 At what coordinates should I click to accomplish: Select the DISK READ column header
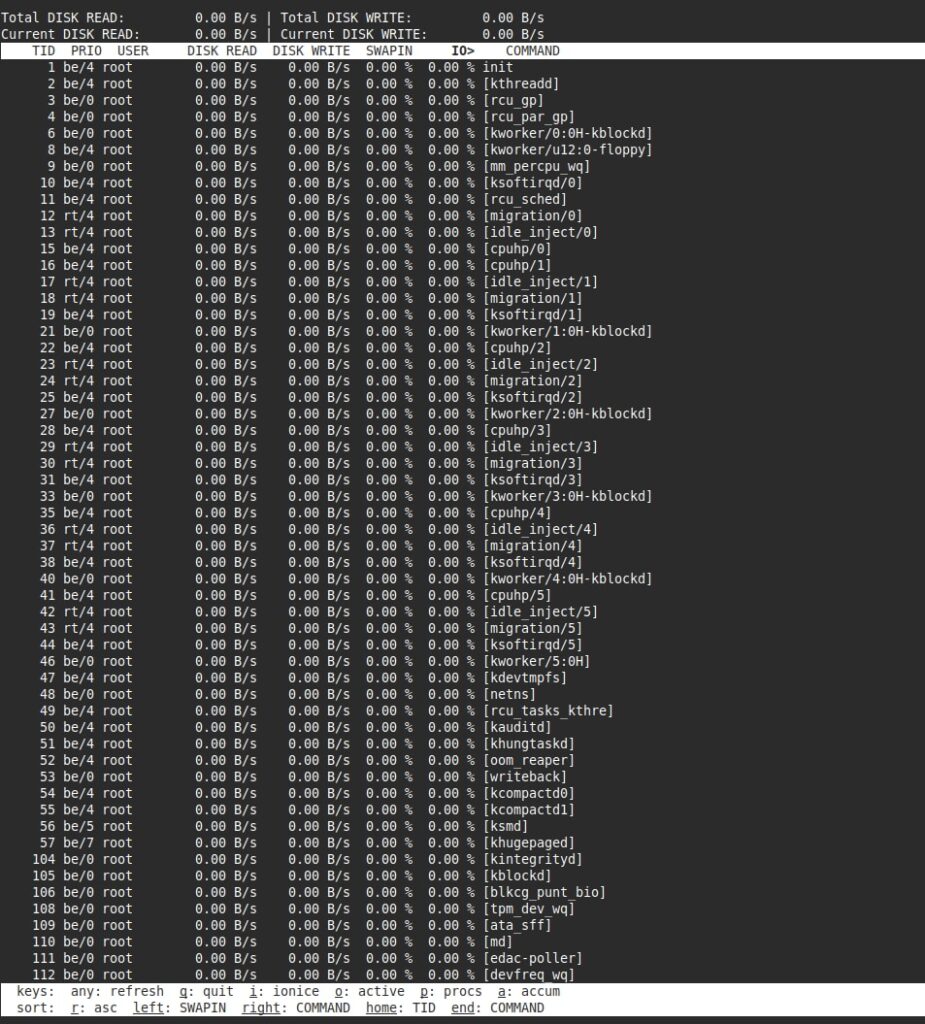point(222,51)
